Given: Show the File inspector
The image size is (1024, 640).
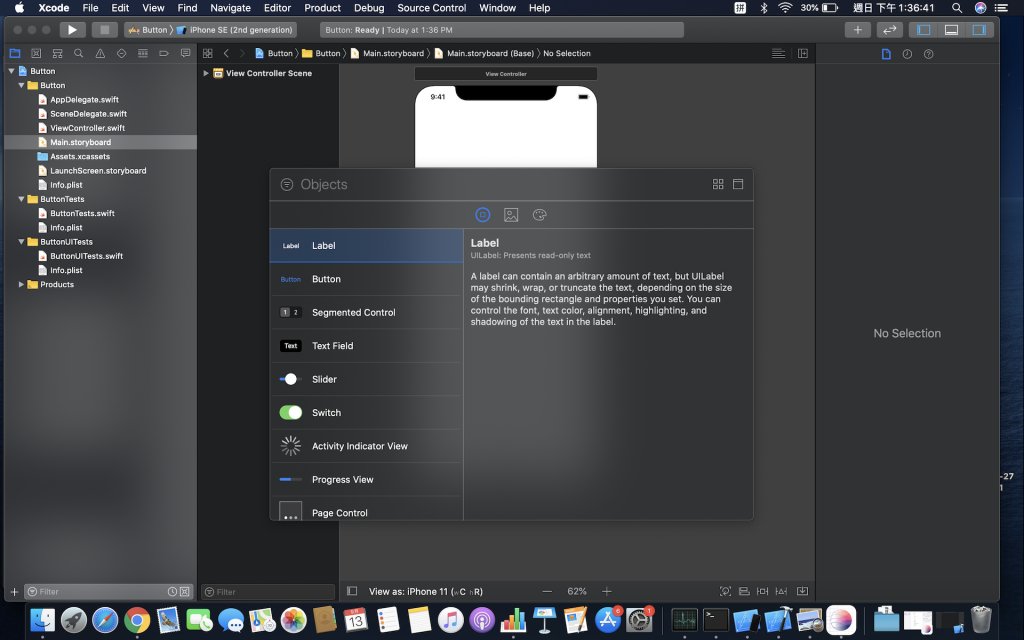Looking at the screenshot, I should click(x=886, y=54).
